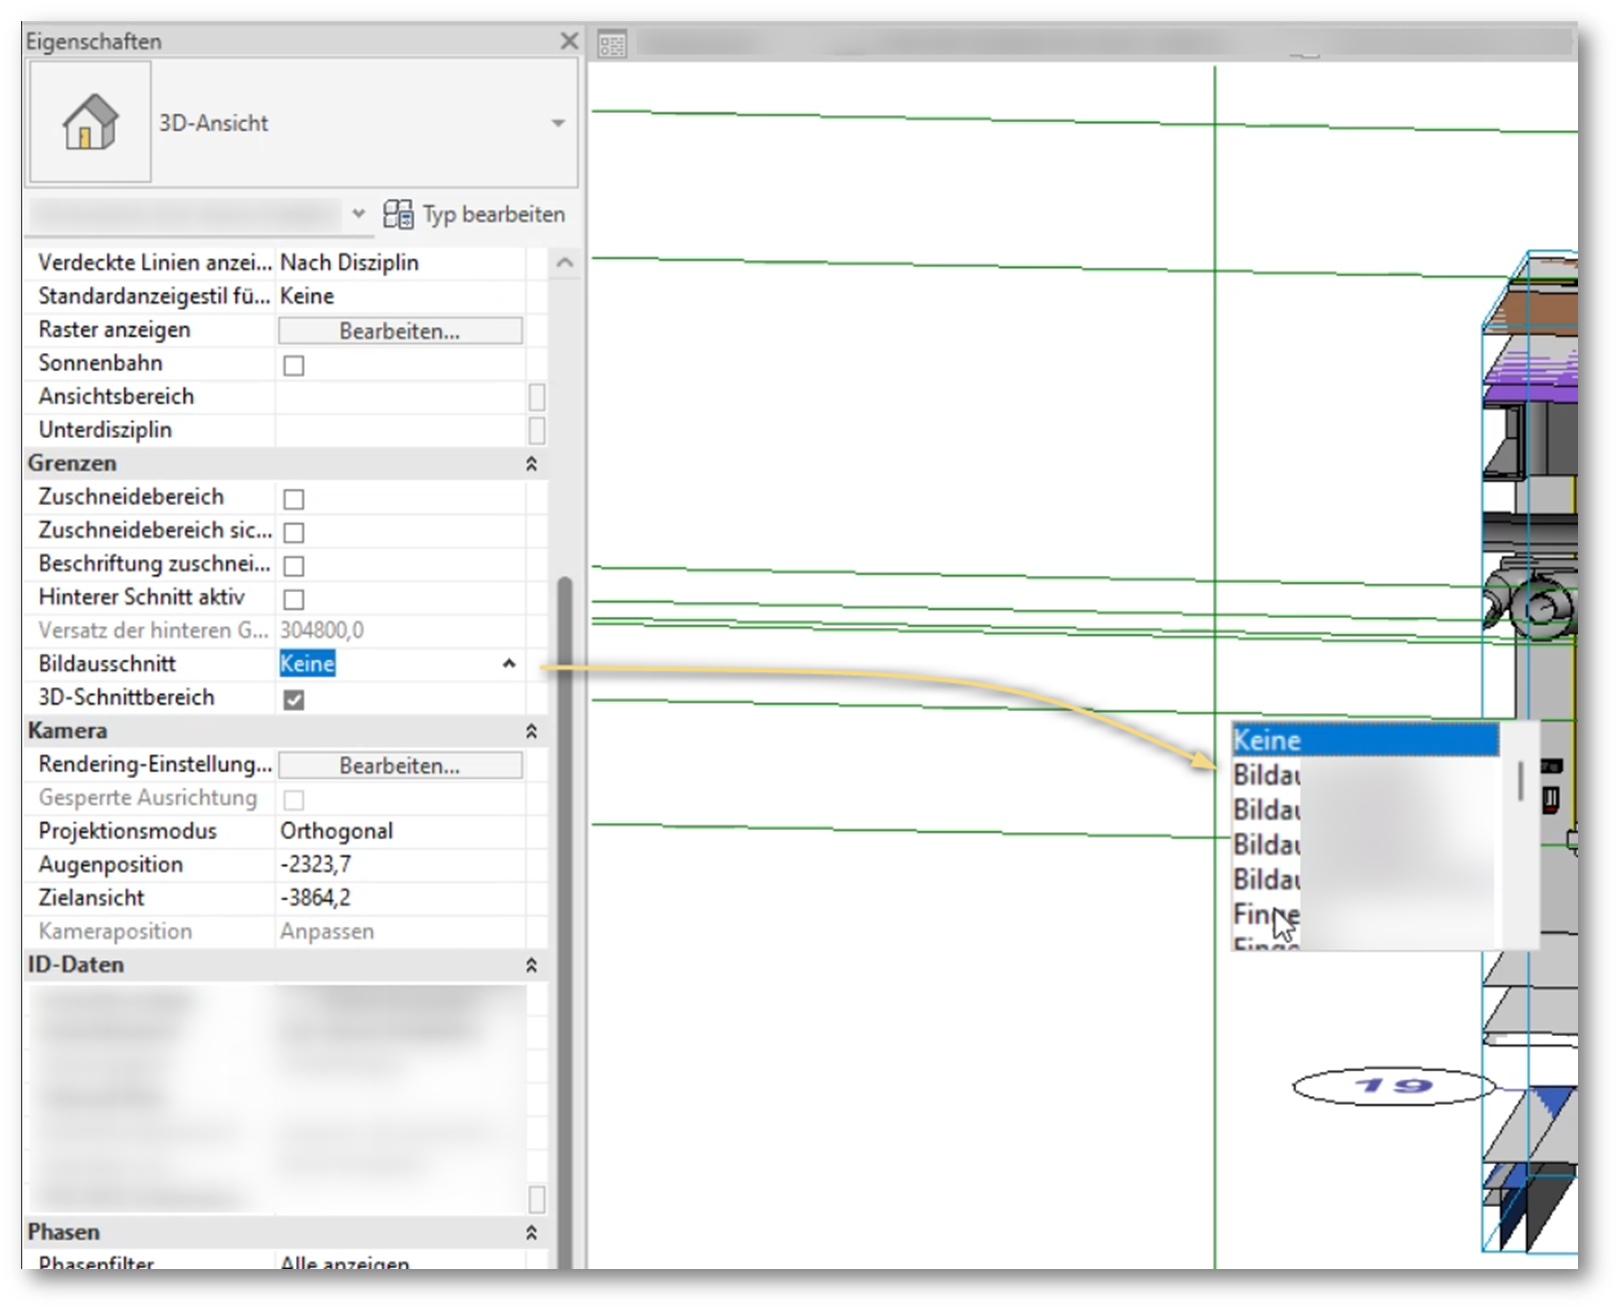Image resolution: width=1620 pixels, height=1311 pixels.
Task: Click the 3D-Ansicht house icon
Action: tap(90, 122)
